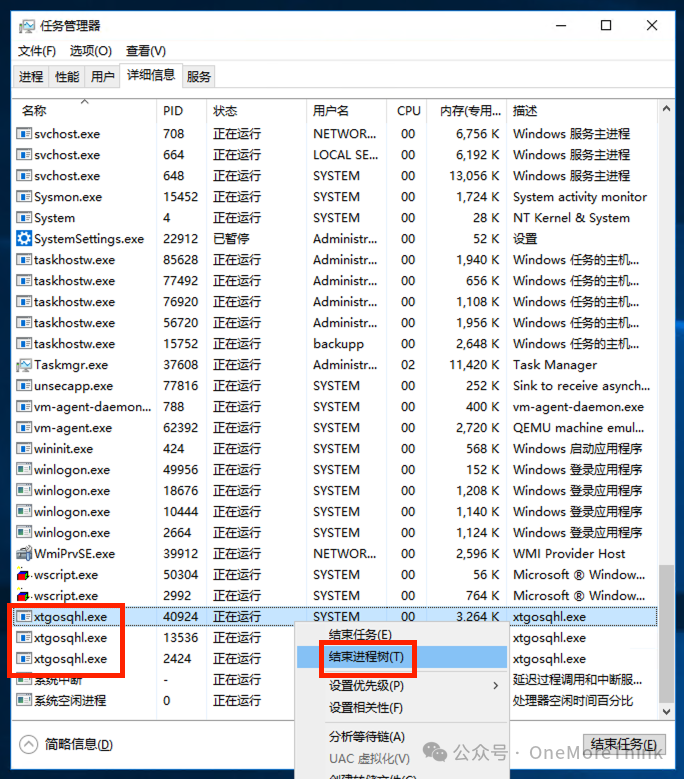The height and width of the screenshot is (779, 684).
Task: Click the Taskmgr.exe process icon
Action: [x=23, y=365]
